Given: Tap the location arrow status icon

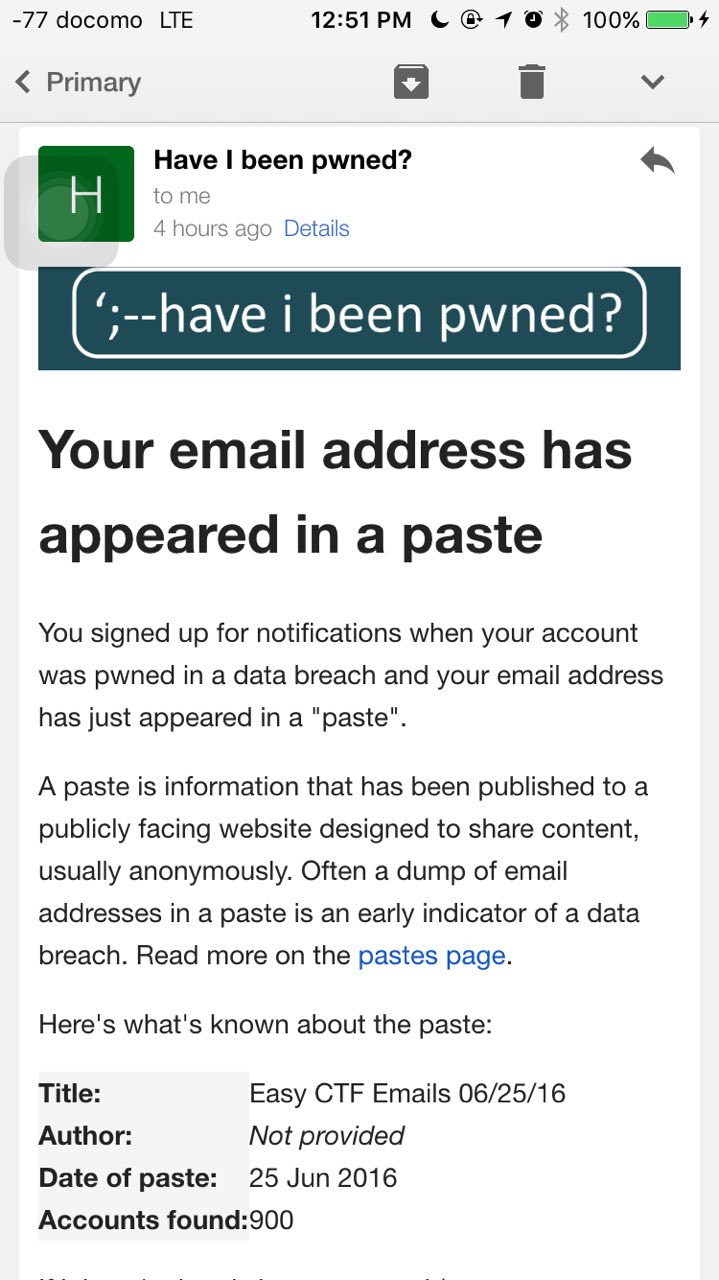Looking at the screenshot, I should pos(505,19).
